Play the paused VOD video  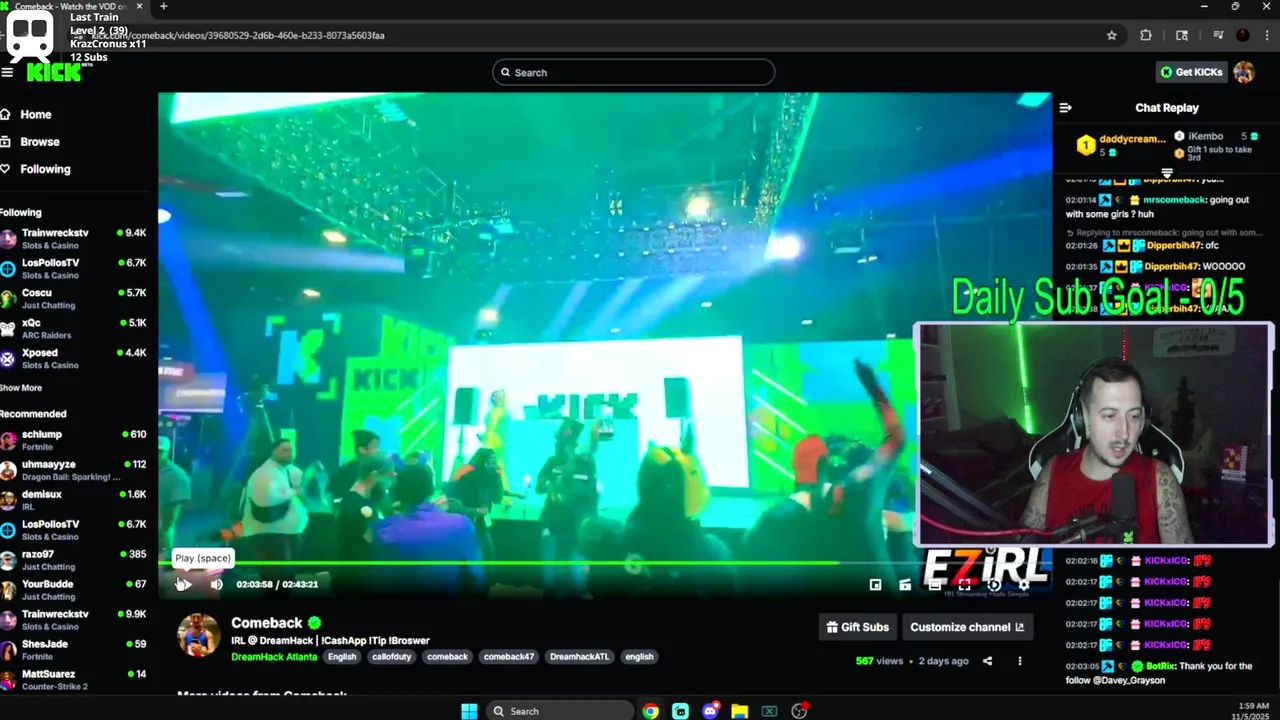183,584
